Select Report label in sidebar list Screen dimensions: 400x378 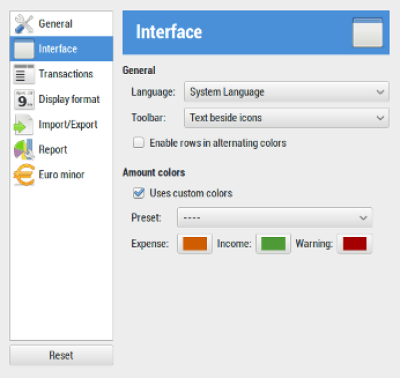(x=53, y=150)
